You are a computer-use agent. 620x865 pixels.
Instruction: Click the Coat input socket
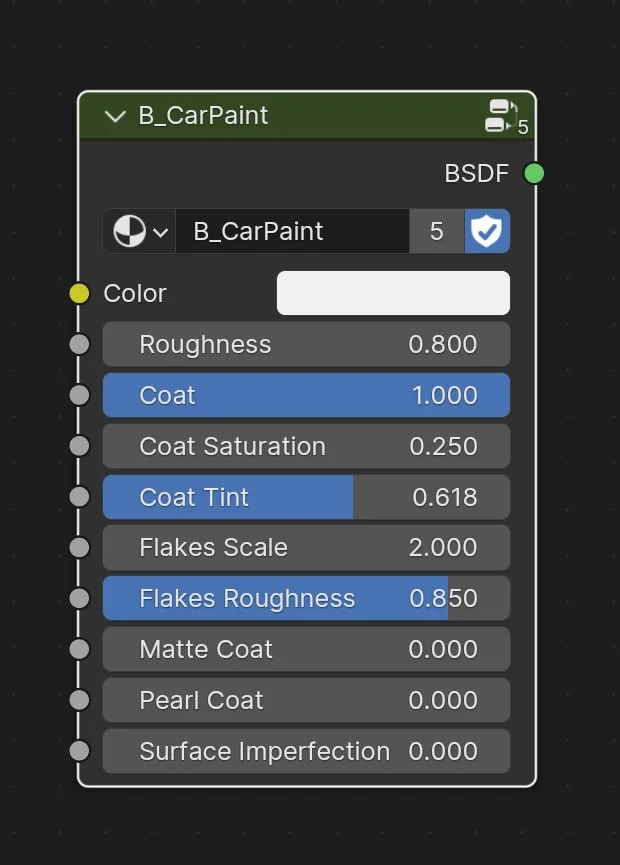click(x=78, y=395)
